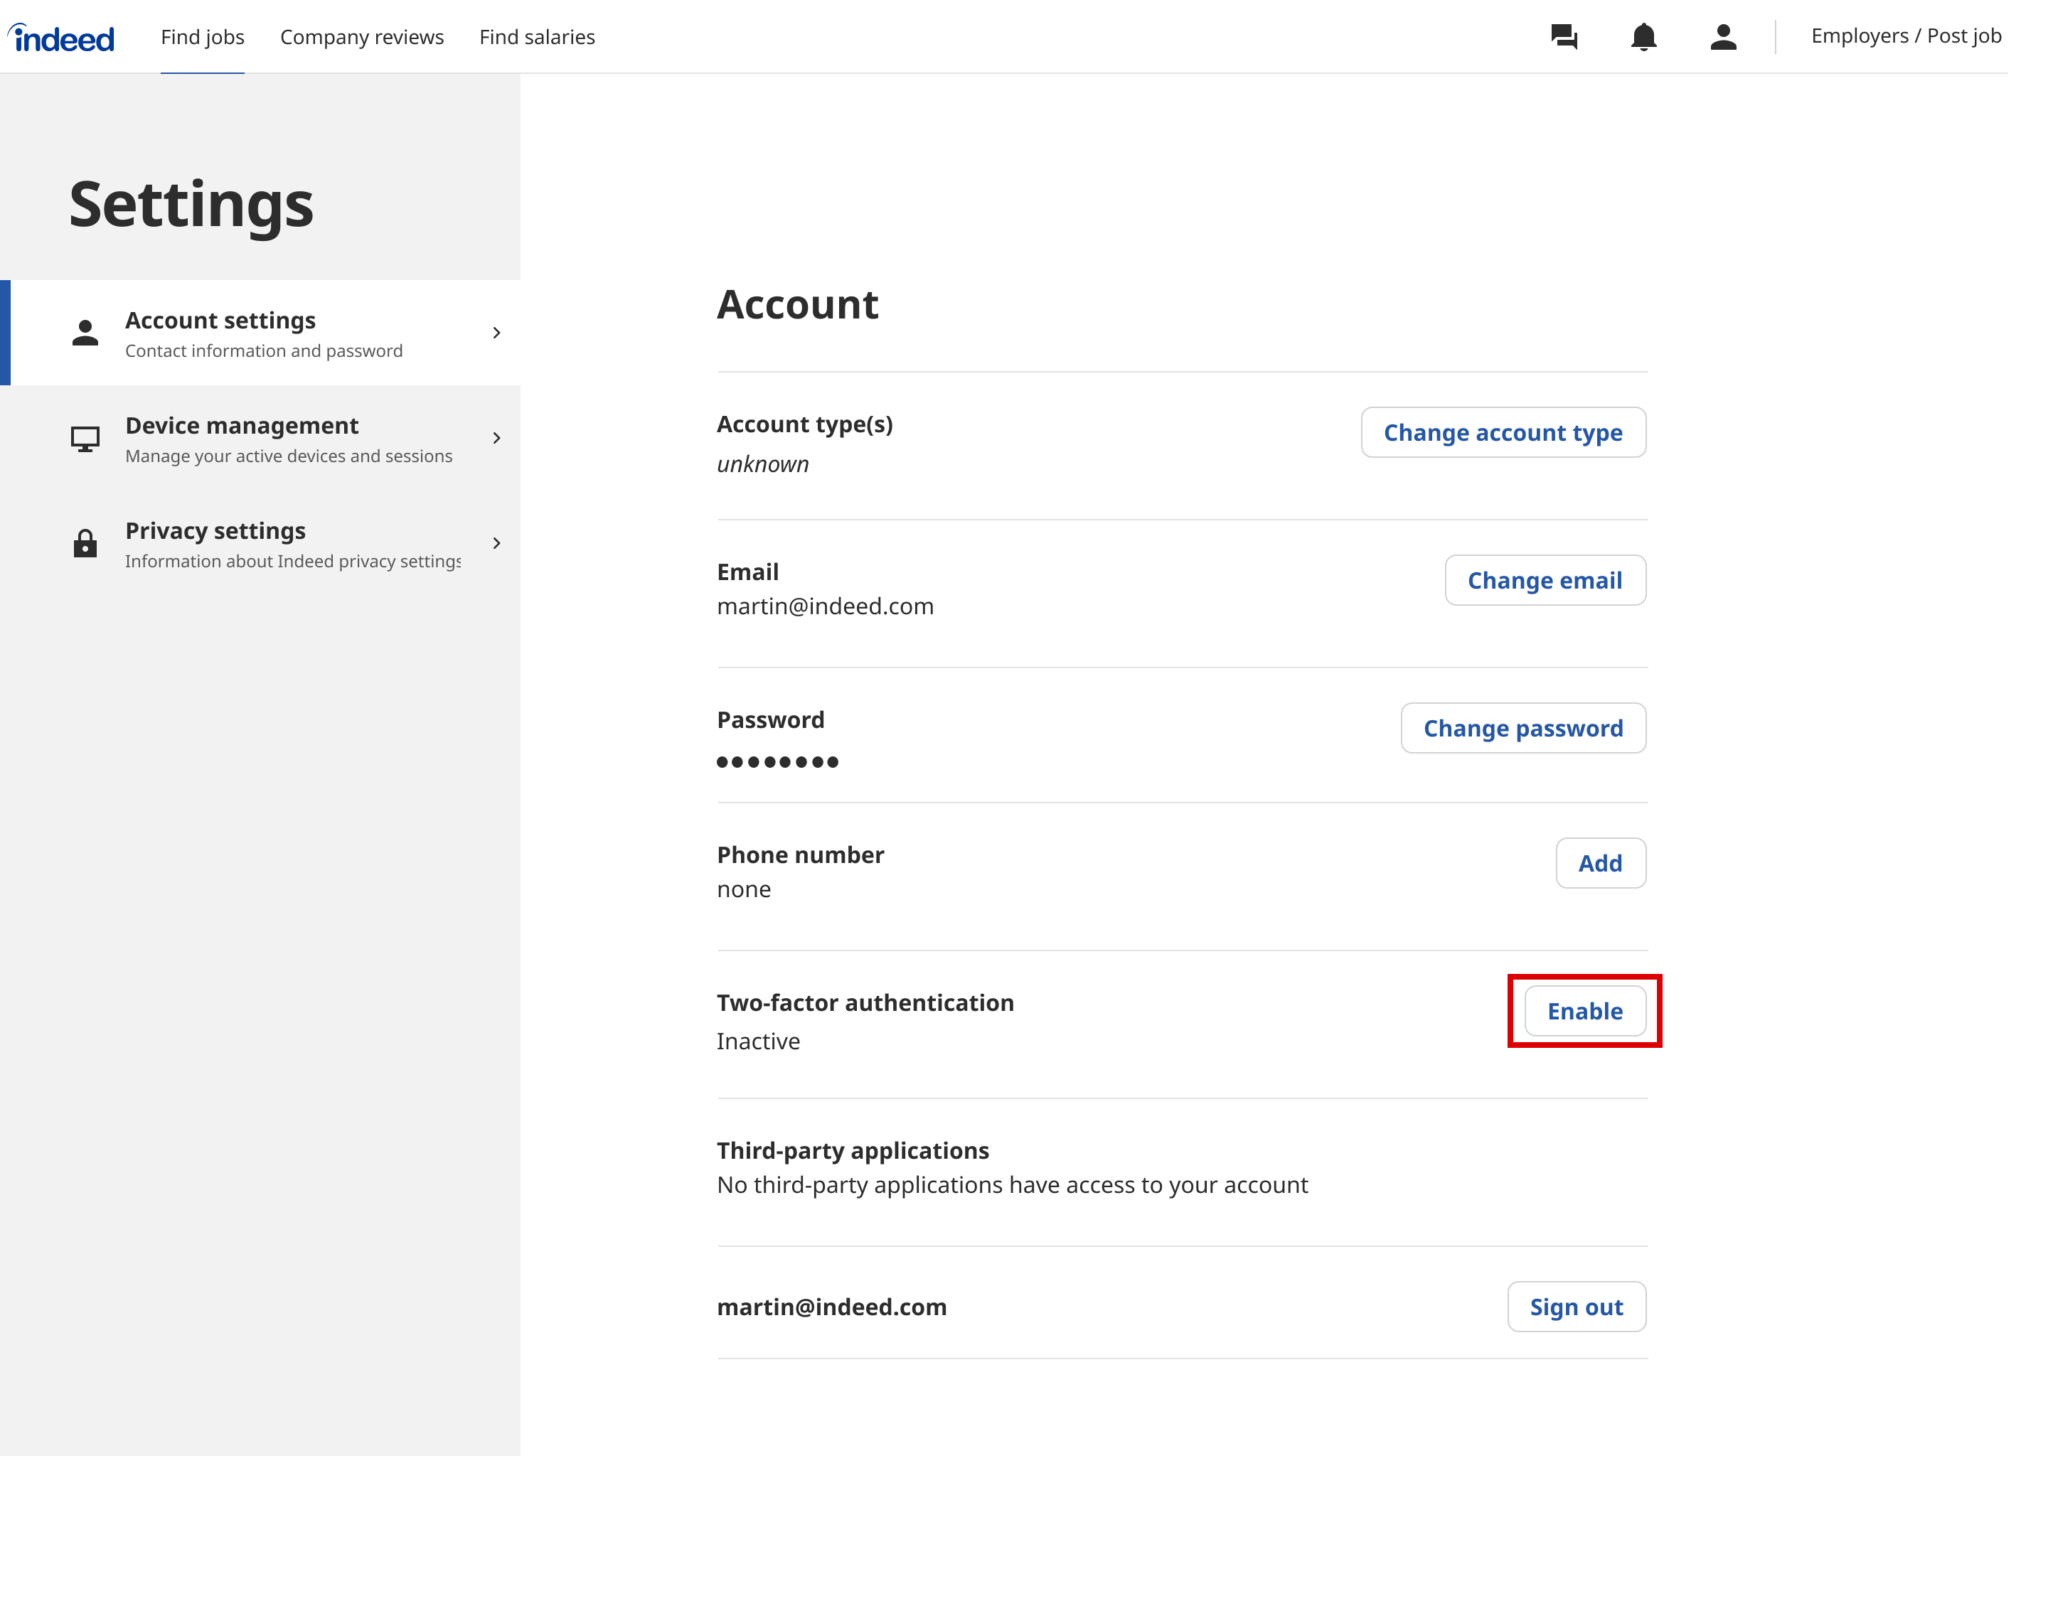Sign out of martin@indeed.com

(1576, 1306)
